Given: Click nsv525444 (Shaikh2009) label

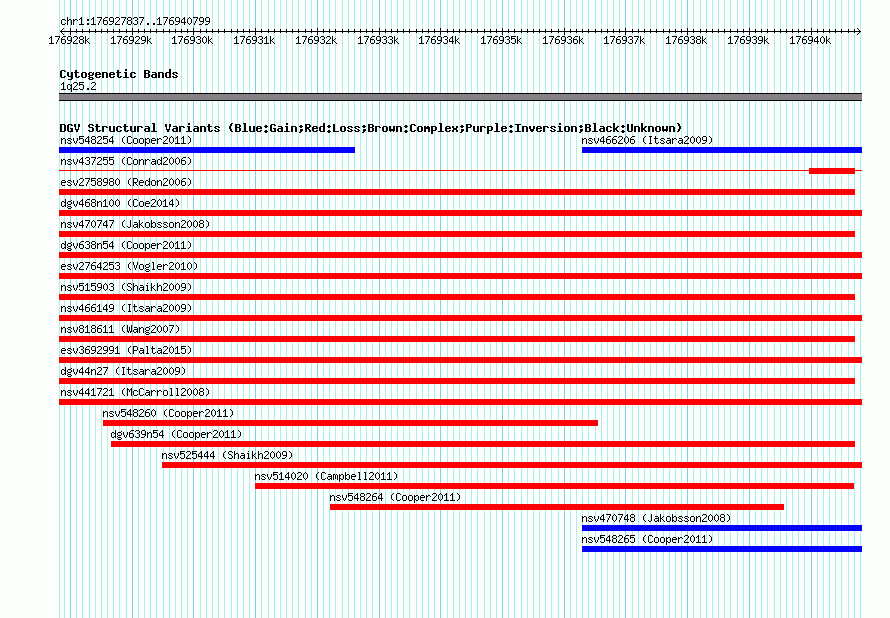Looking at the screenshot, I should click(227, 455).
